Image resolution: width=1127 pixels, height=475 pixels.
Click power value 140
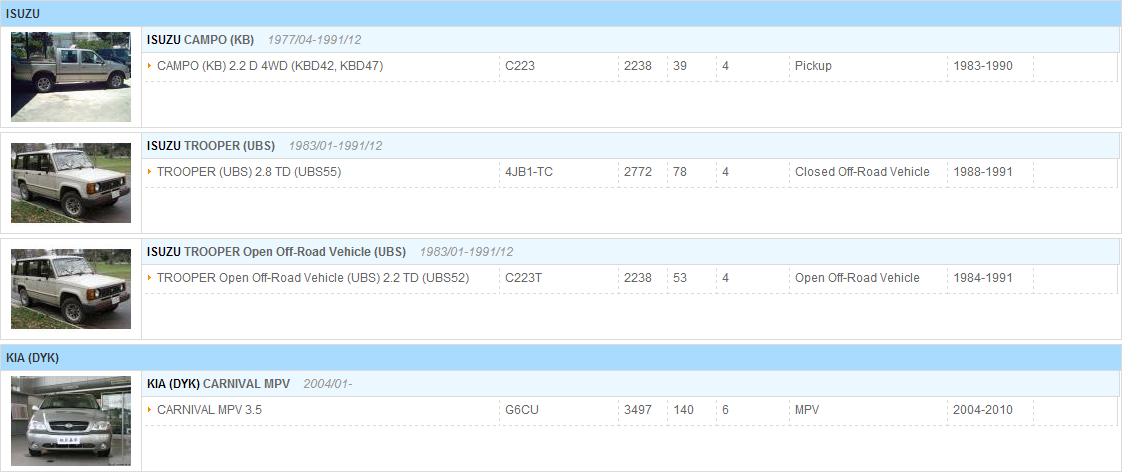(684, 410)
